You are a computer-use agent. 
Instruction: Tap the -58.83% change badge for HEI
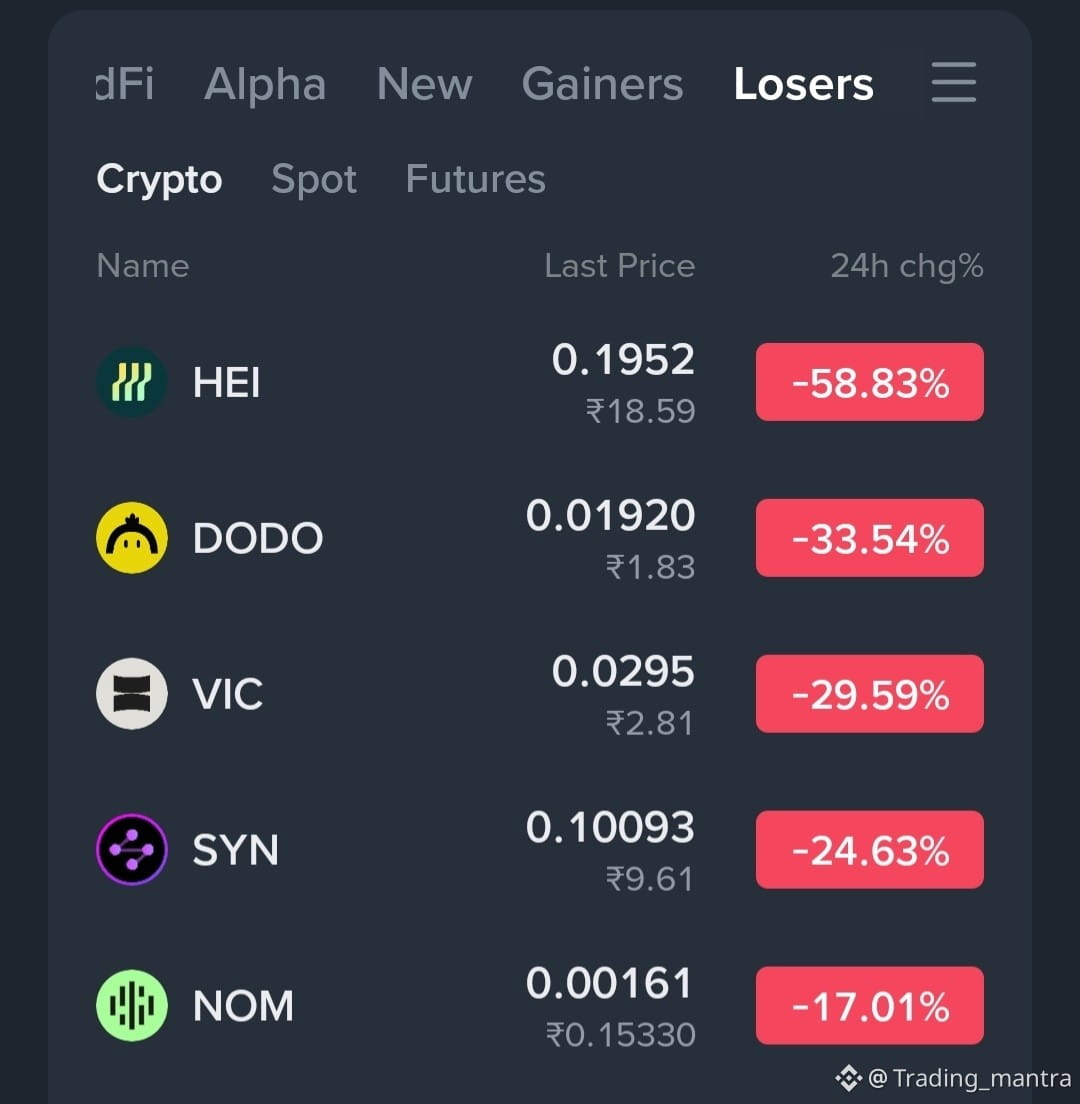point(869,382)
